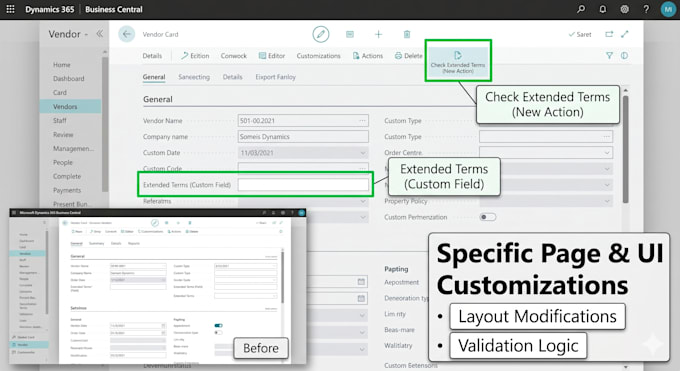This screenshot has height=371, width=680.
Task: Open Complete in sidebar
Action: point(67,176)
